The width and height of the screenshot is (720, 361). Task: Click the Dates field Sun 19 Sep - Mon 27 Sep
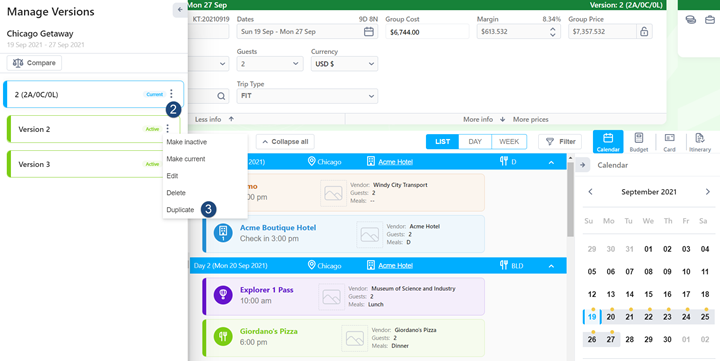click(x=307, y=32)
